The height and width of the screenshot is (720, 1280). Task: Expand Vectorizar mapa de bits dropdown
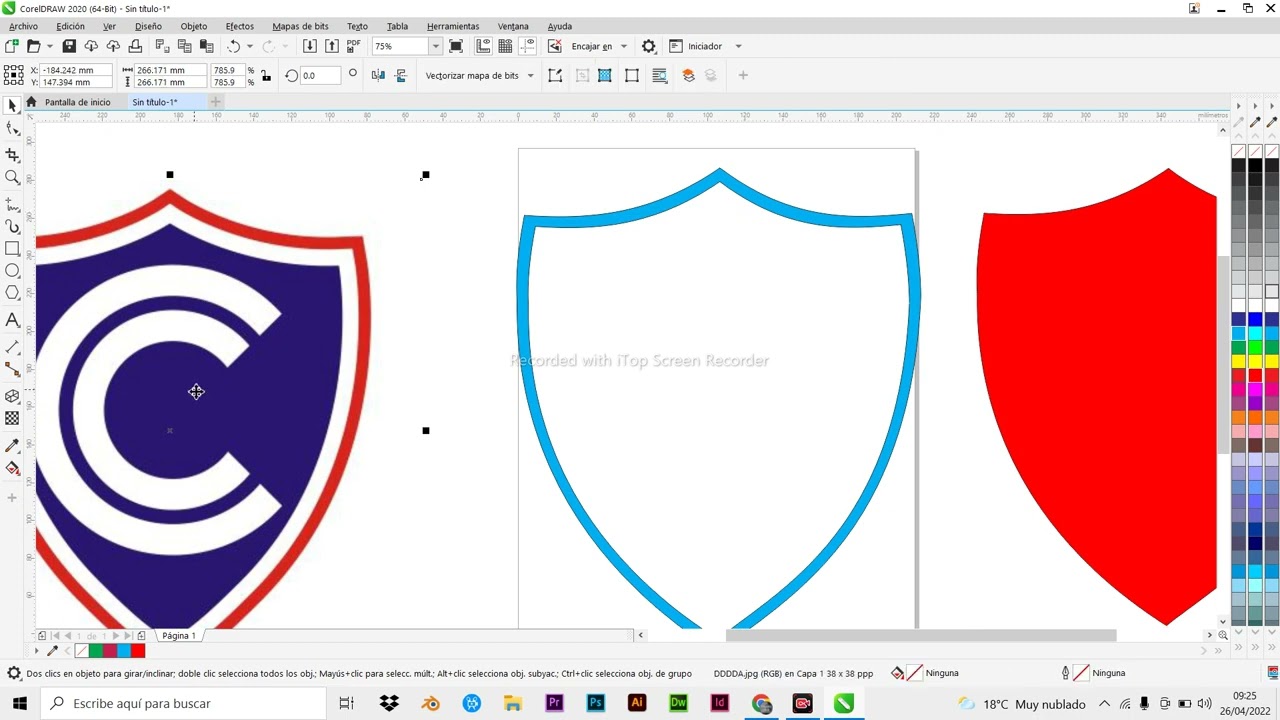530,75
